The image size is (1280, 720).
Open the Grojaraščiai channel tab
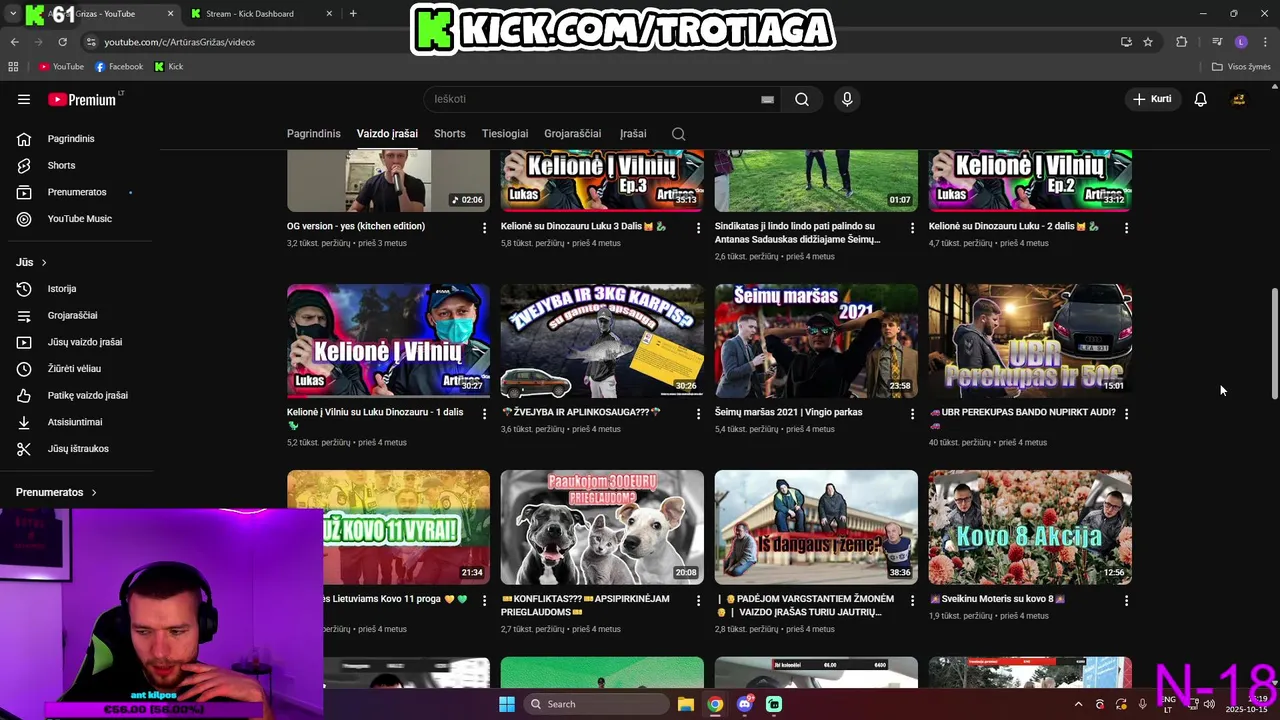pos(573,134)
